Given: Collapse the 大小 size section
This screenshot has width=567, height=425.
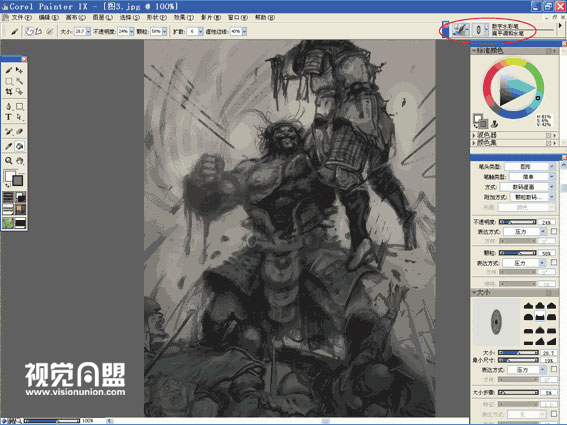Looking at the screenshot, I should (474, 292).
